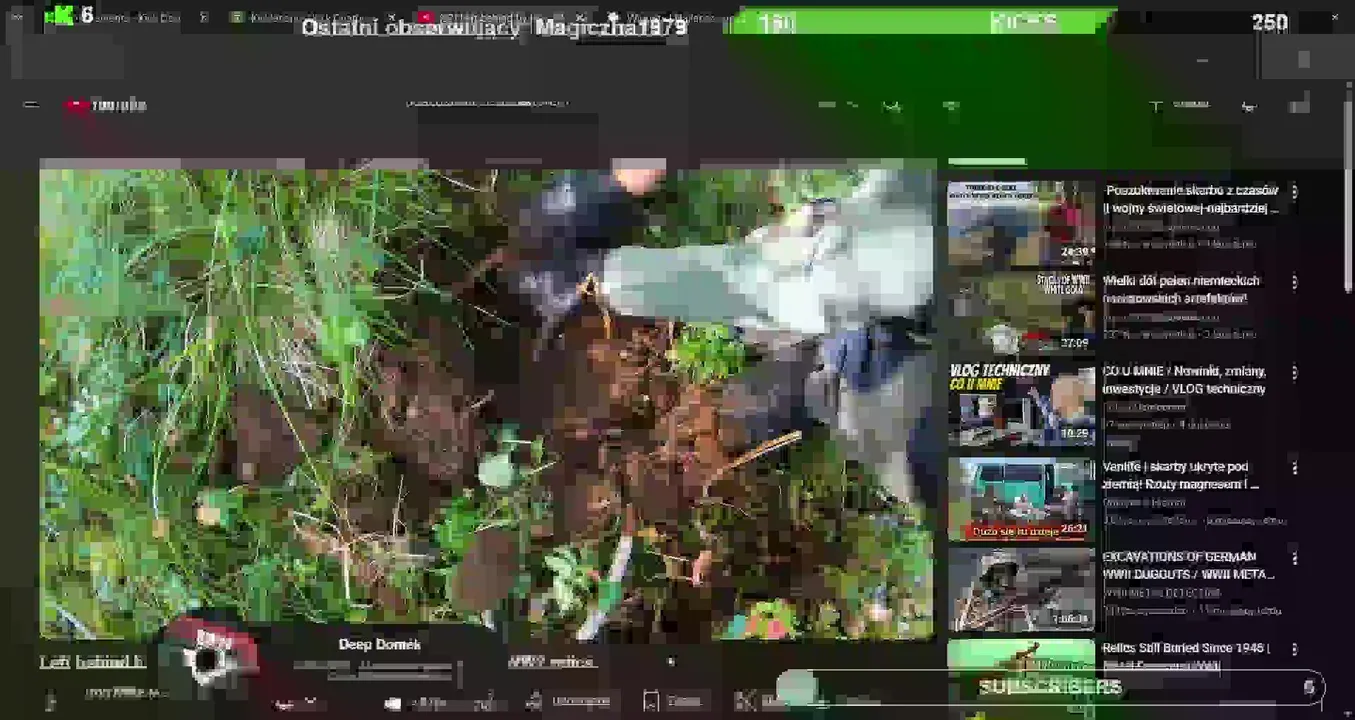Open options menu for 'EXCAVATIONS OF GERMAN' video
The image size is (1355, 720).
1294,558
